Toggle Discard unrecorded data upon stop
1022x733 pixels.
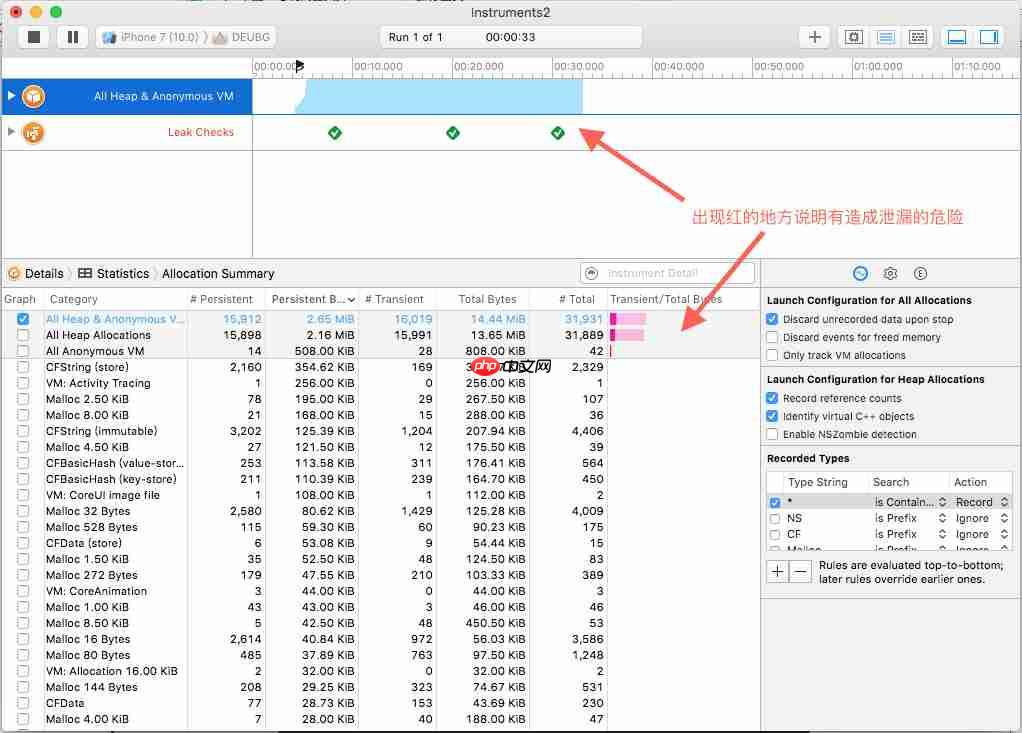772,319
